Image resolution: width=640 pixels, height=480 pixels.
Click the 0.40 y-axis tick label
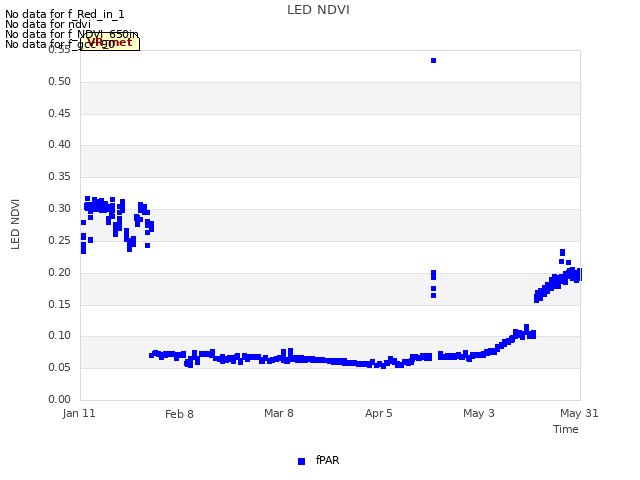[x=60, y=144]
